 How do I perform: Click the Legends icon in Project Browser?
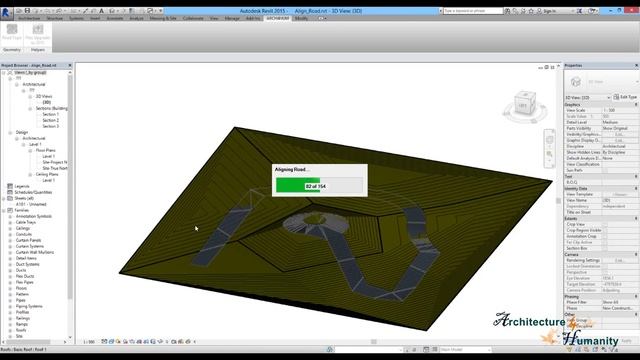10,186
